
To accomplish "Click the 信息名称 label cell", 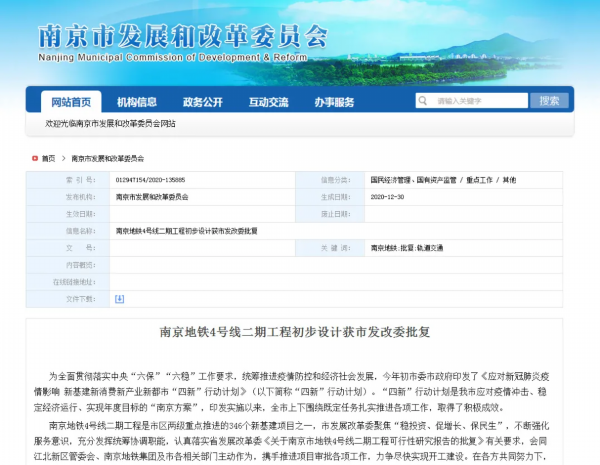I will click(68, 231).
